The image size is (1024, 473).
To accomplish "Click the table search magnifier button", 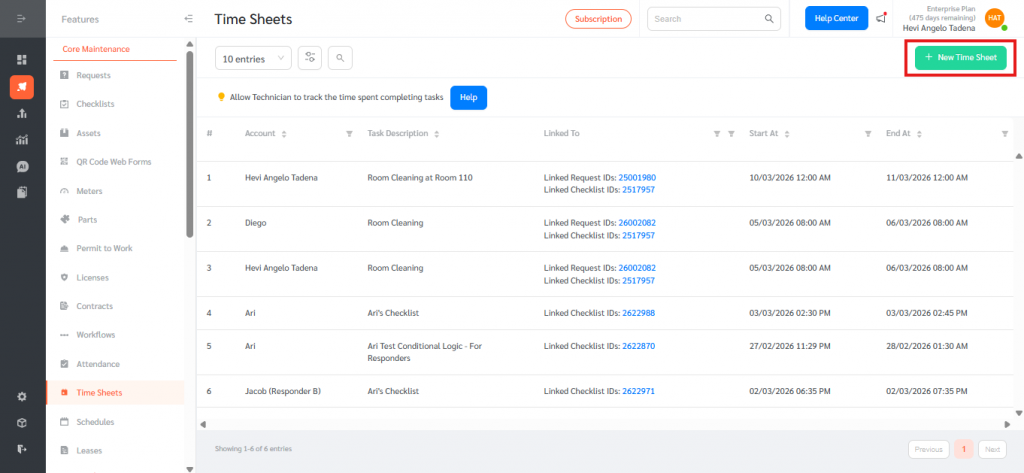I will [x=339, y=58].
